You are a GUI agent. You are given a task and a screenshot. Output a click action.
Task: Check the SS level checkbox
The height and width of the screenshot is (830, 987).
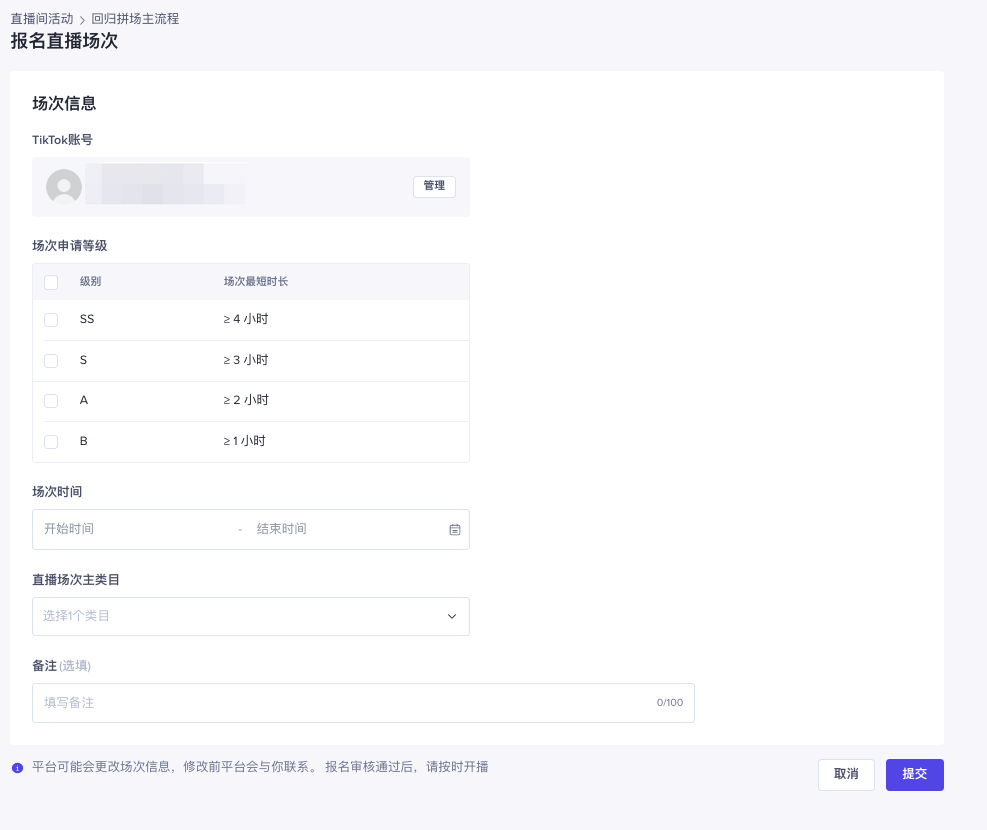[x=51, y=320]
